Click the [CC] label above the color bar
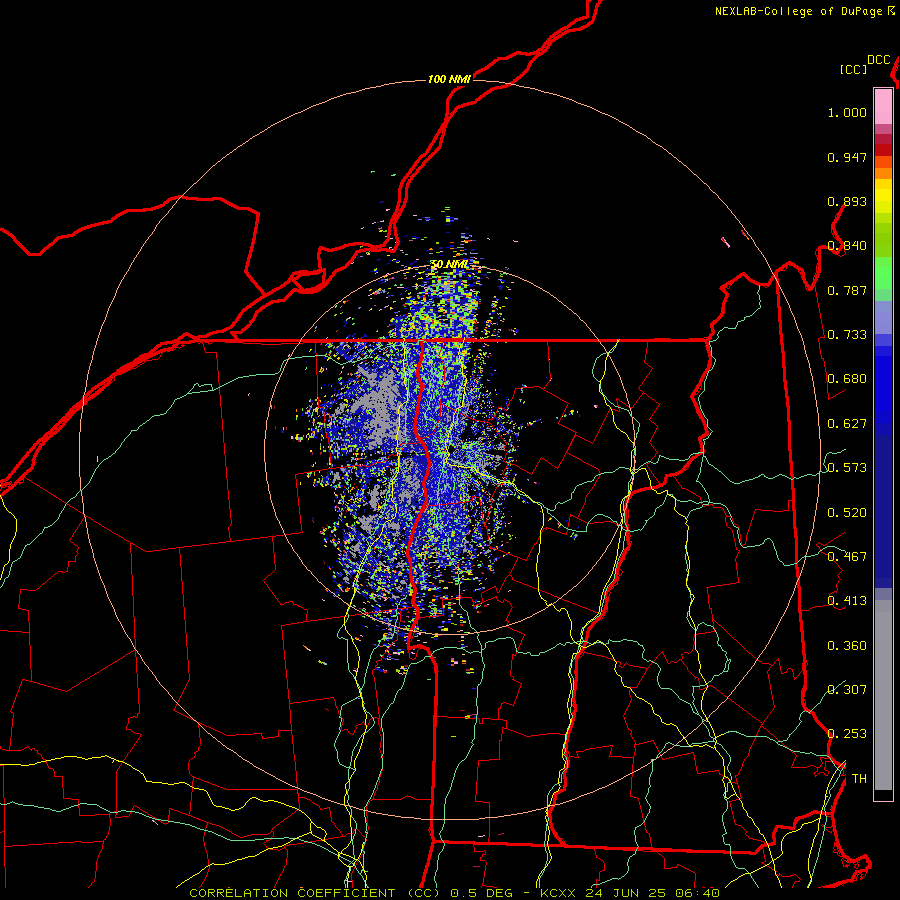Screen dimensions: 900x900 pyautogui.click(x=853, y=69)
